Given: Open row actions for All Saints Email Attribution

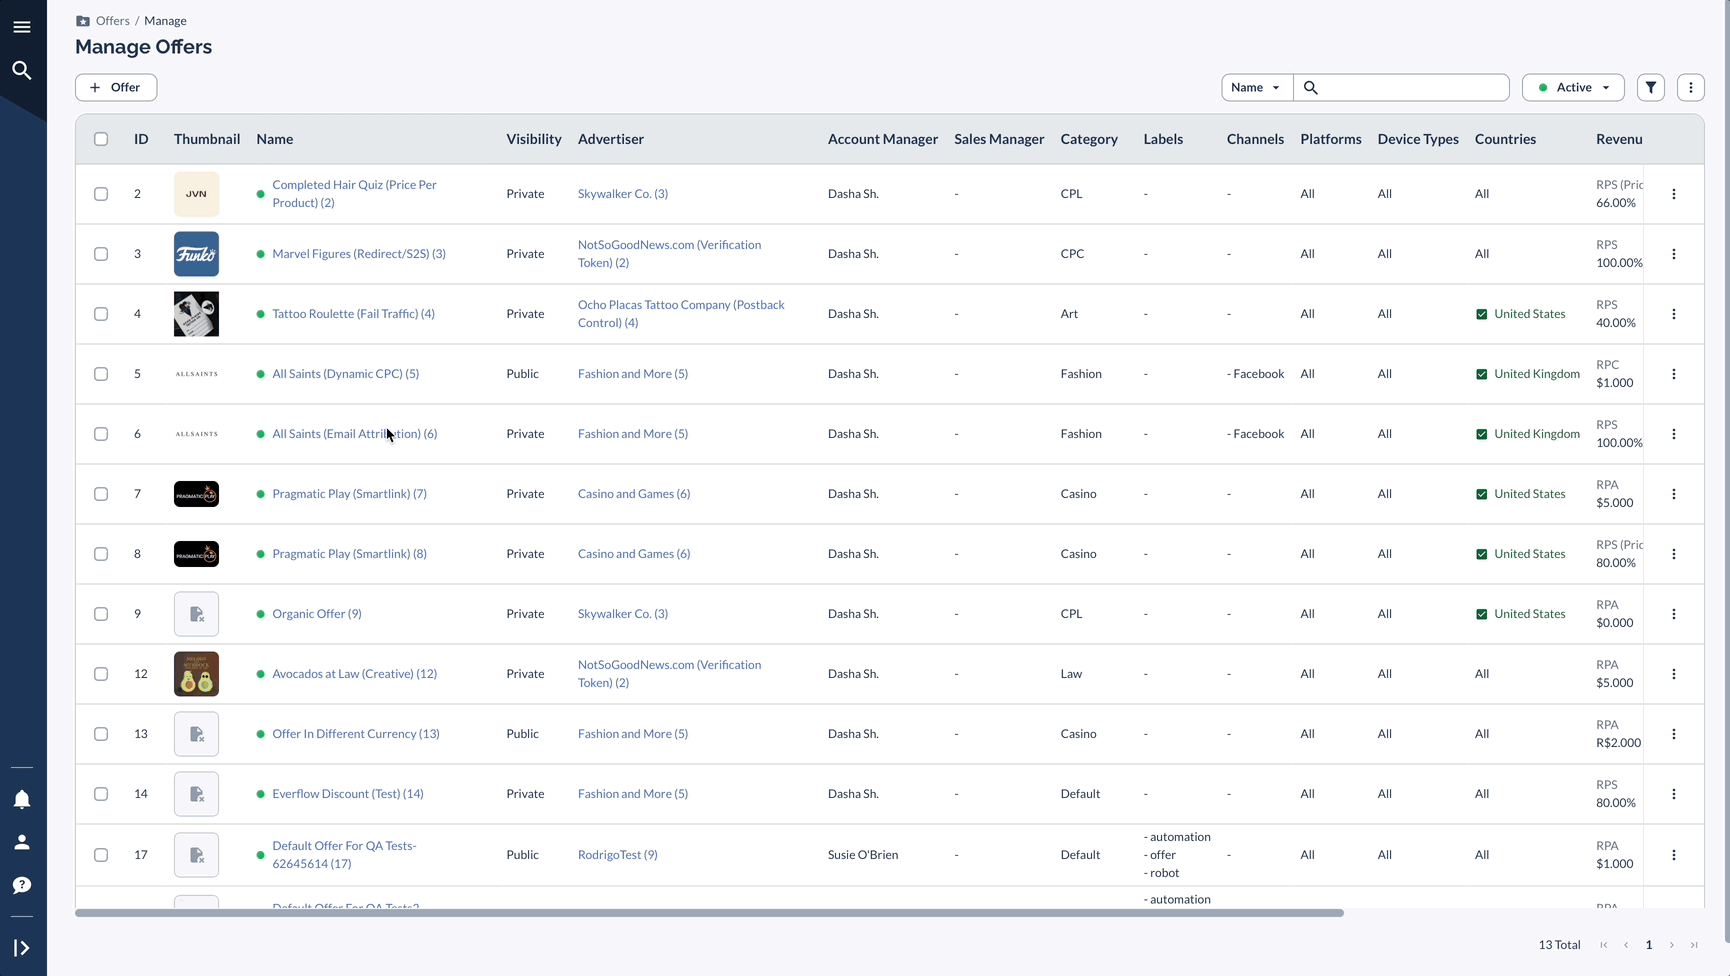Looking at the screenshot, I should pos(1674,434).
